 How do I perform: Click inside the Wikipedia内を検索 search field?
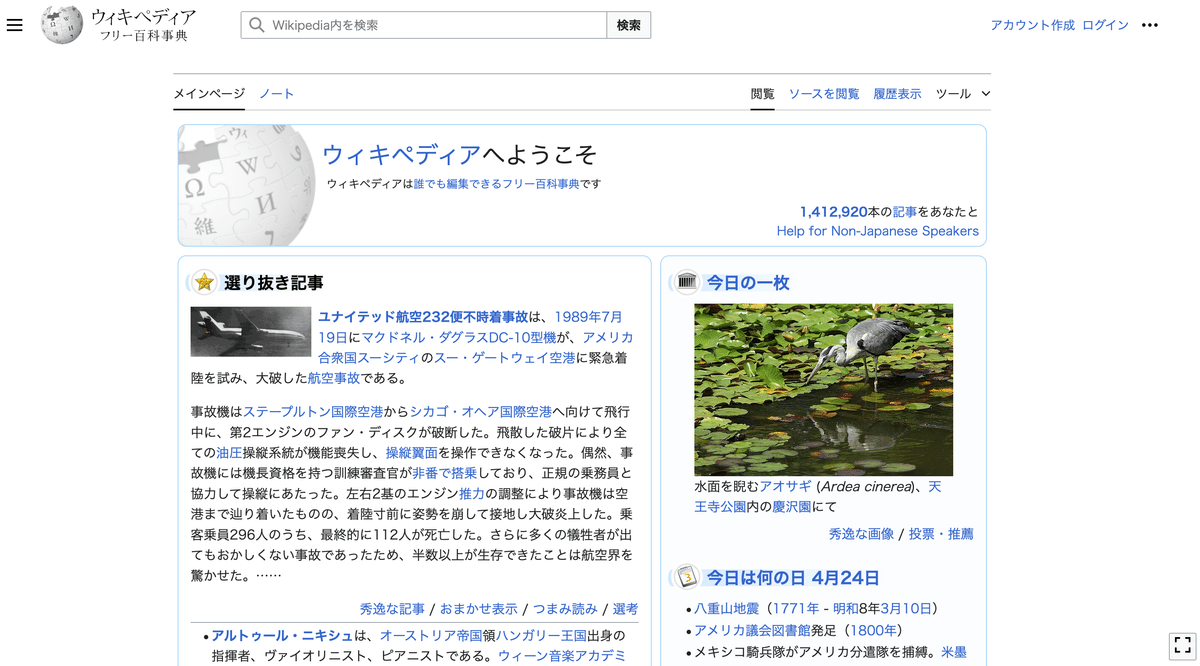click(420, 24)
